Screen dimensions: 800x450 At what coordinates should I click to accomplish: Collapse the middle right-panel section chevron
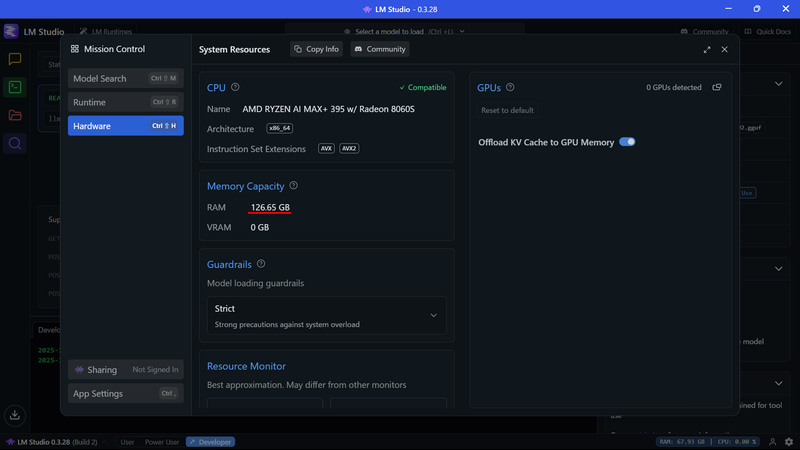pos(779,269)
